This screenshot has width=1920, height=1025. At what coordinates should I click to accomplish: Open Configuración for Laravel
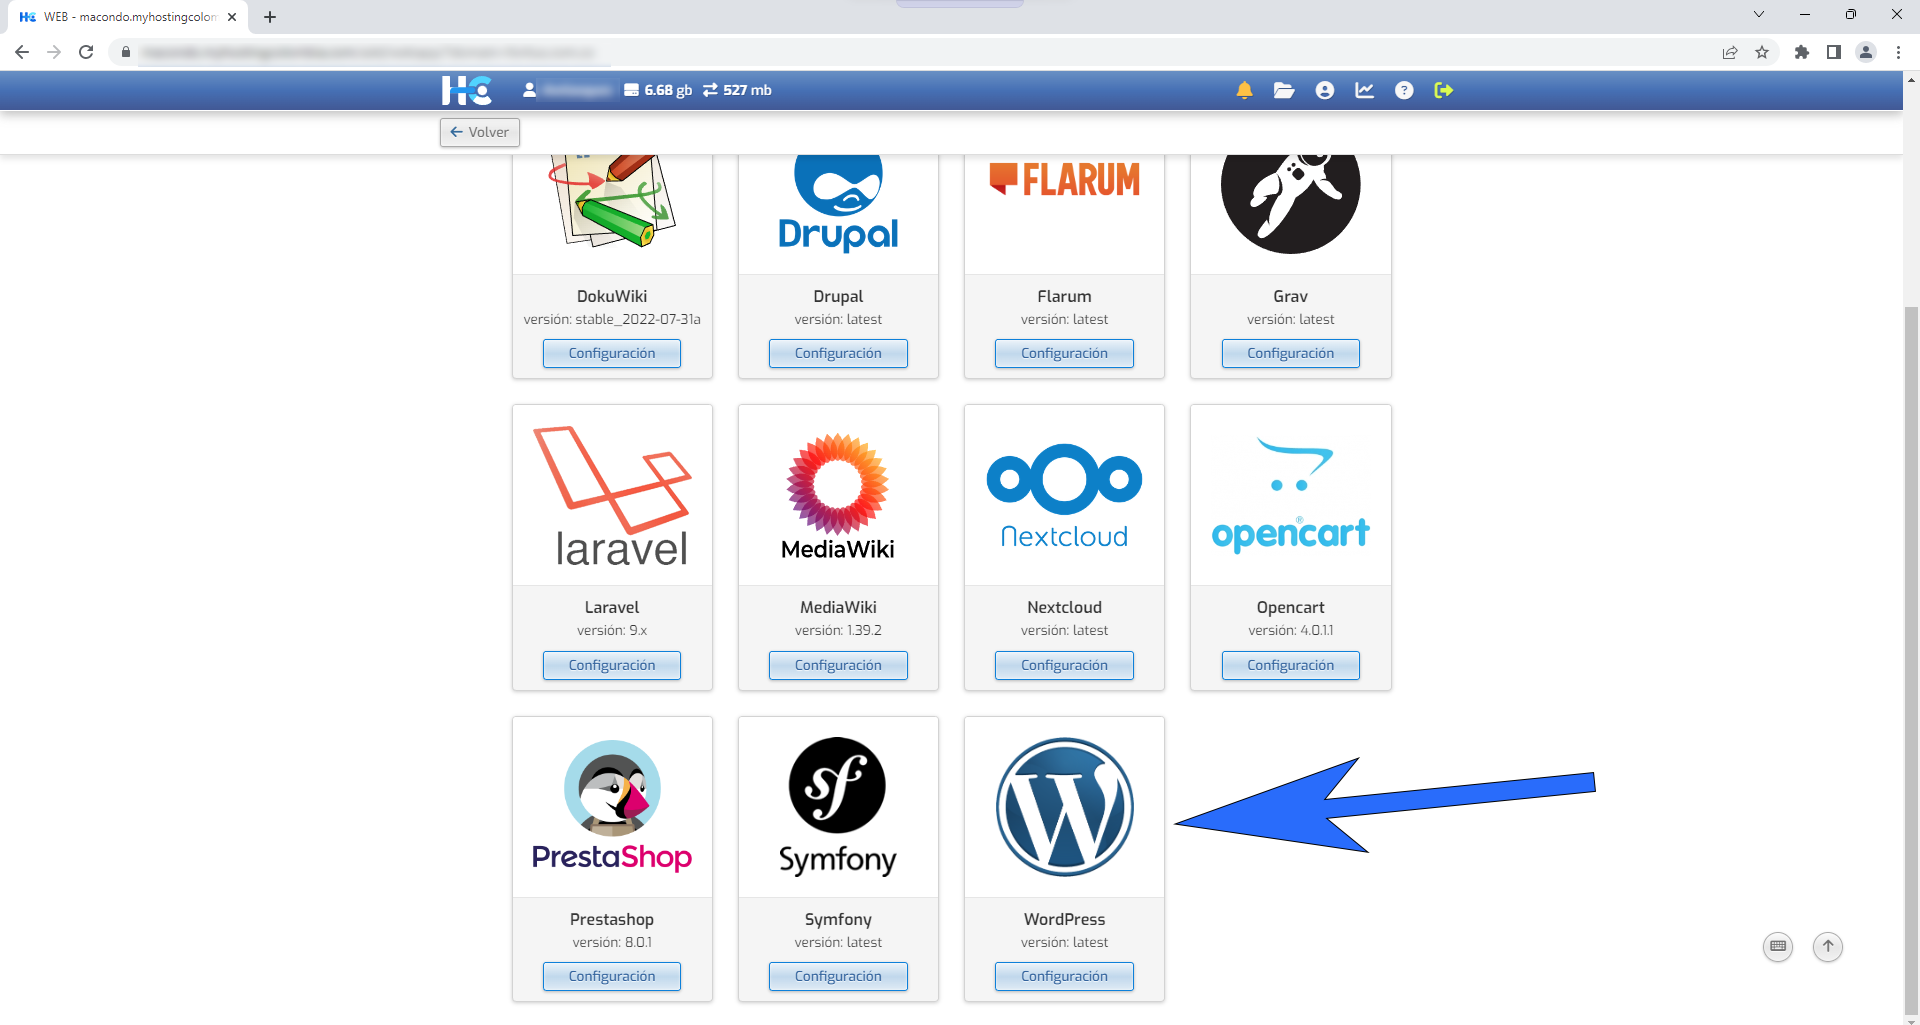tap(612, 665)
